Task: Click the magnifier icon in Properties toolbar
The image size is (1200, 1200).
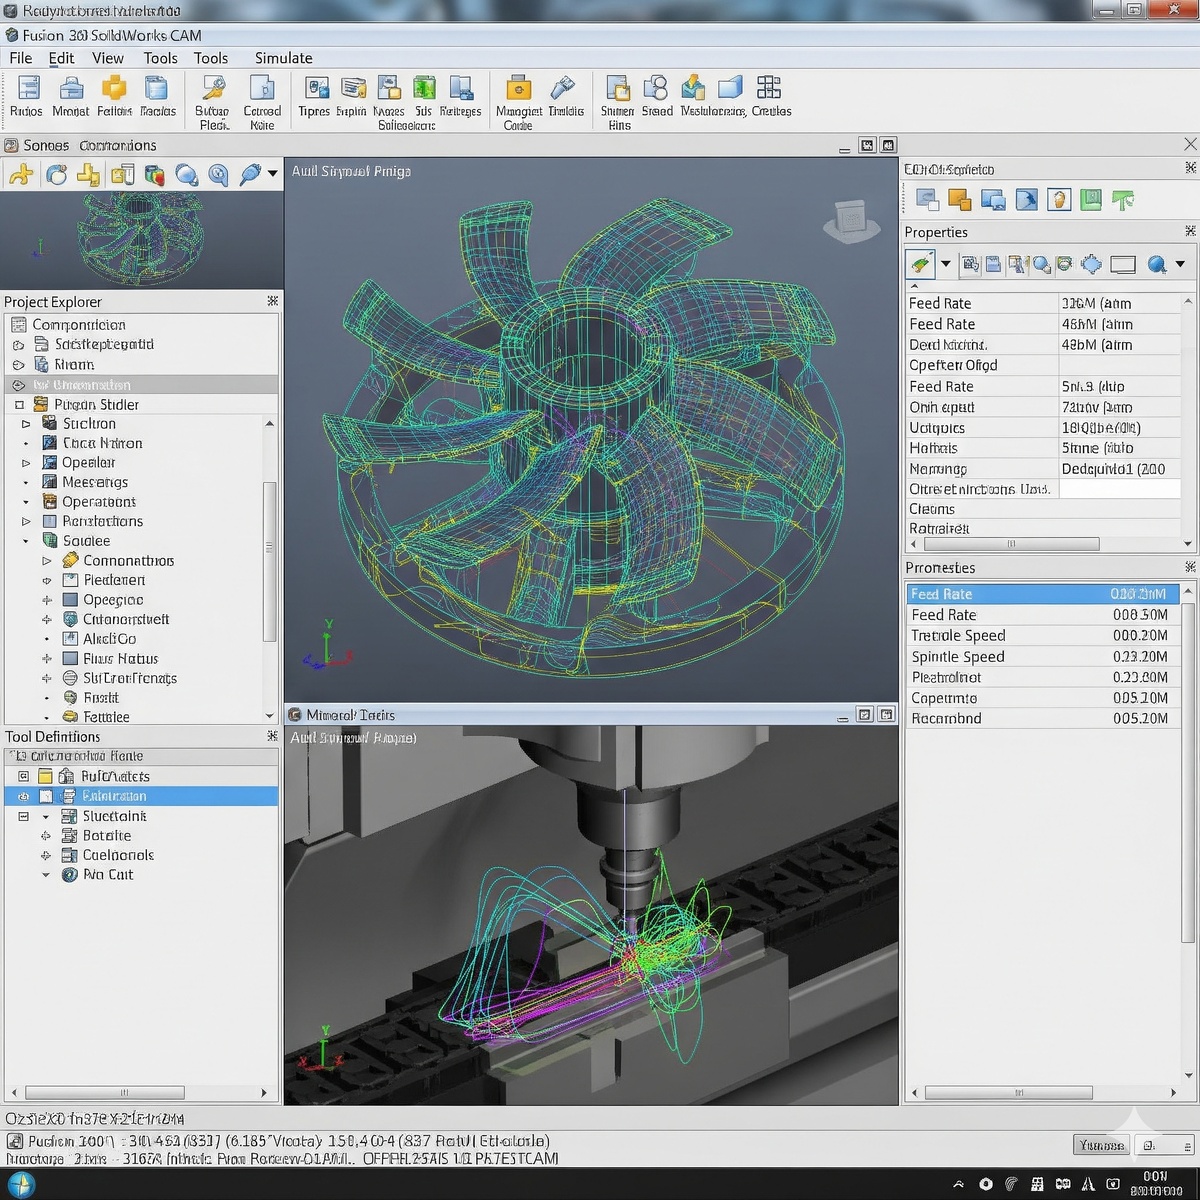Action: (1157, 264)
